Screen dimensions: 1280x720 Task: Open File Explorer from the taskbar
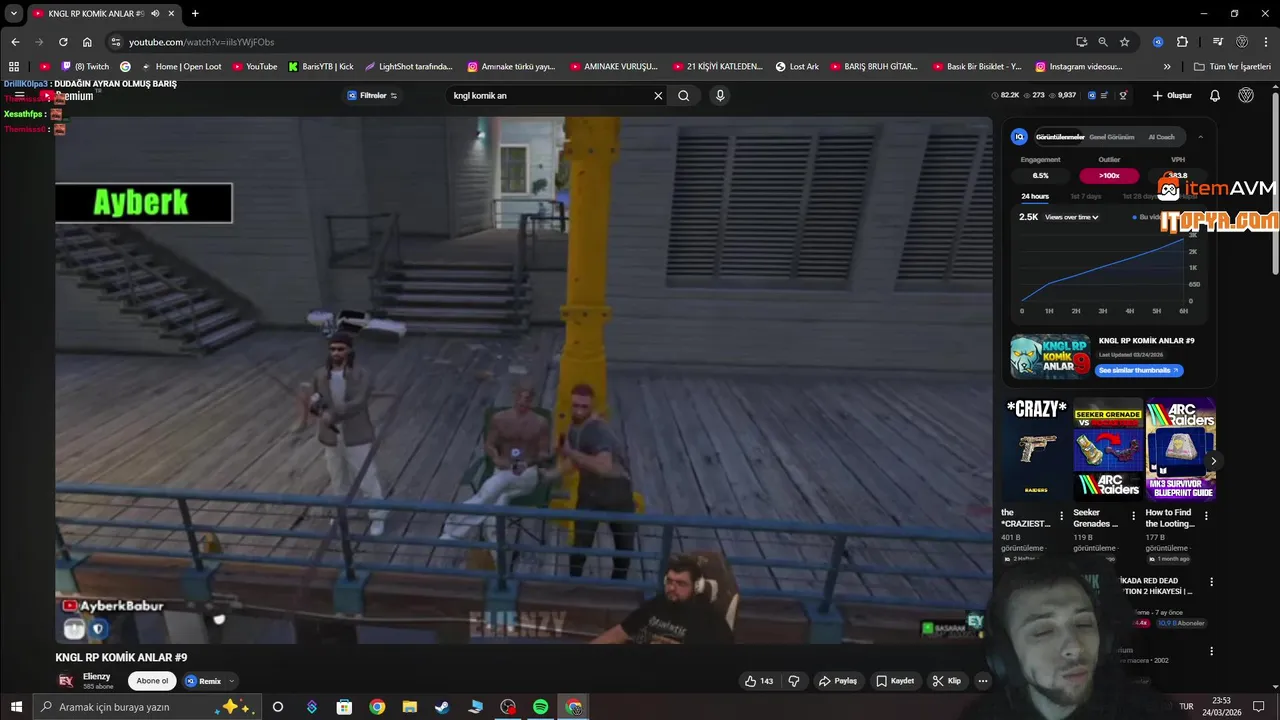[x=409, y=707]
